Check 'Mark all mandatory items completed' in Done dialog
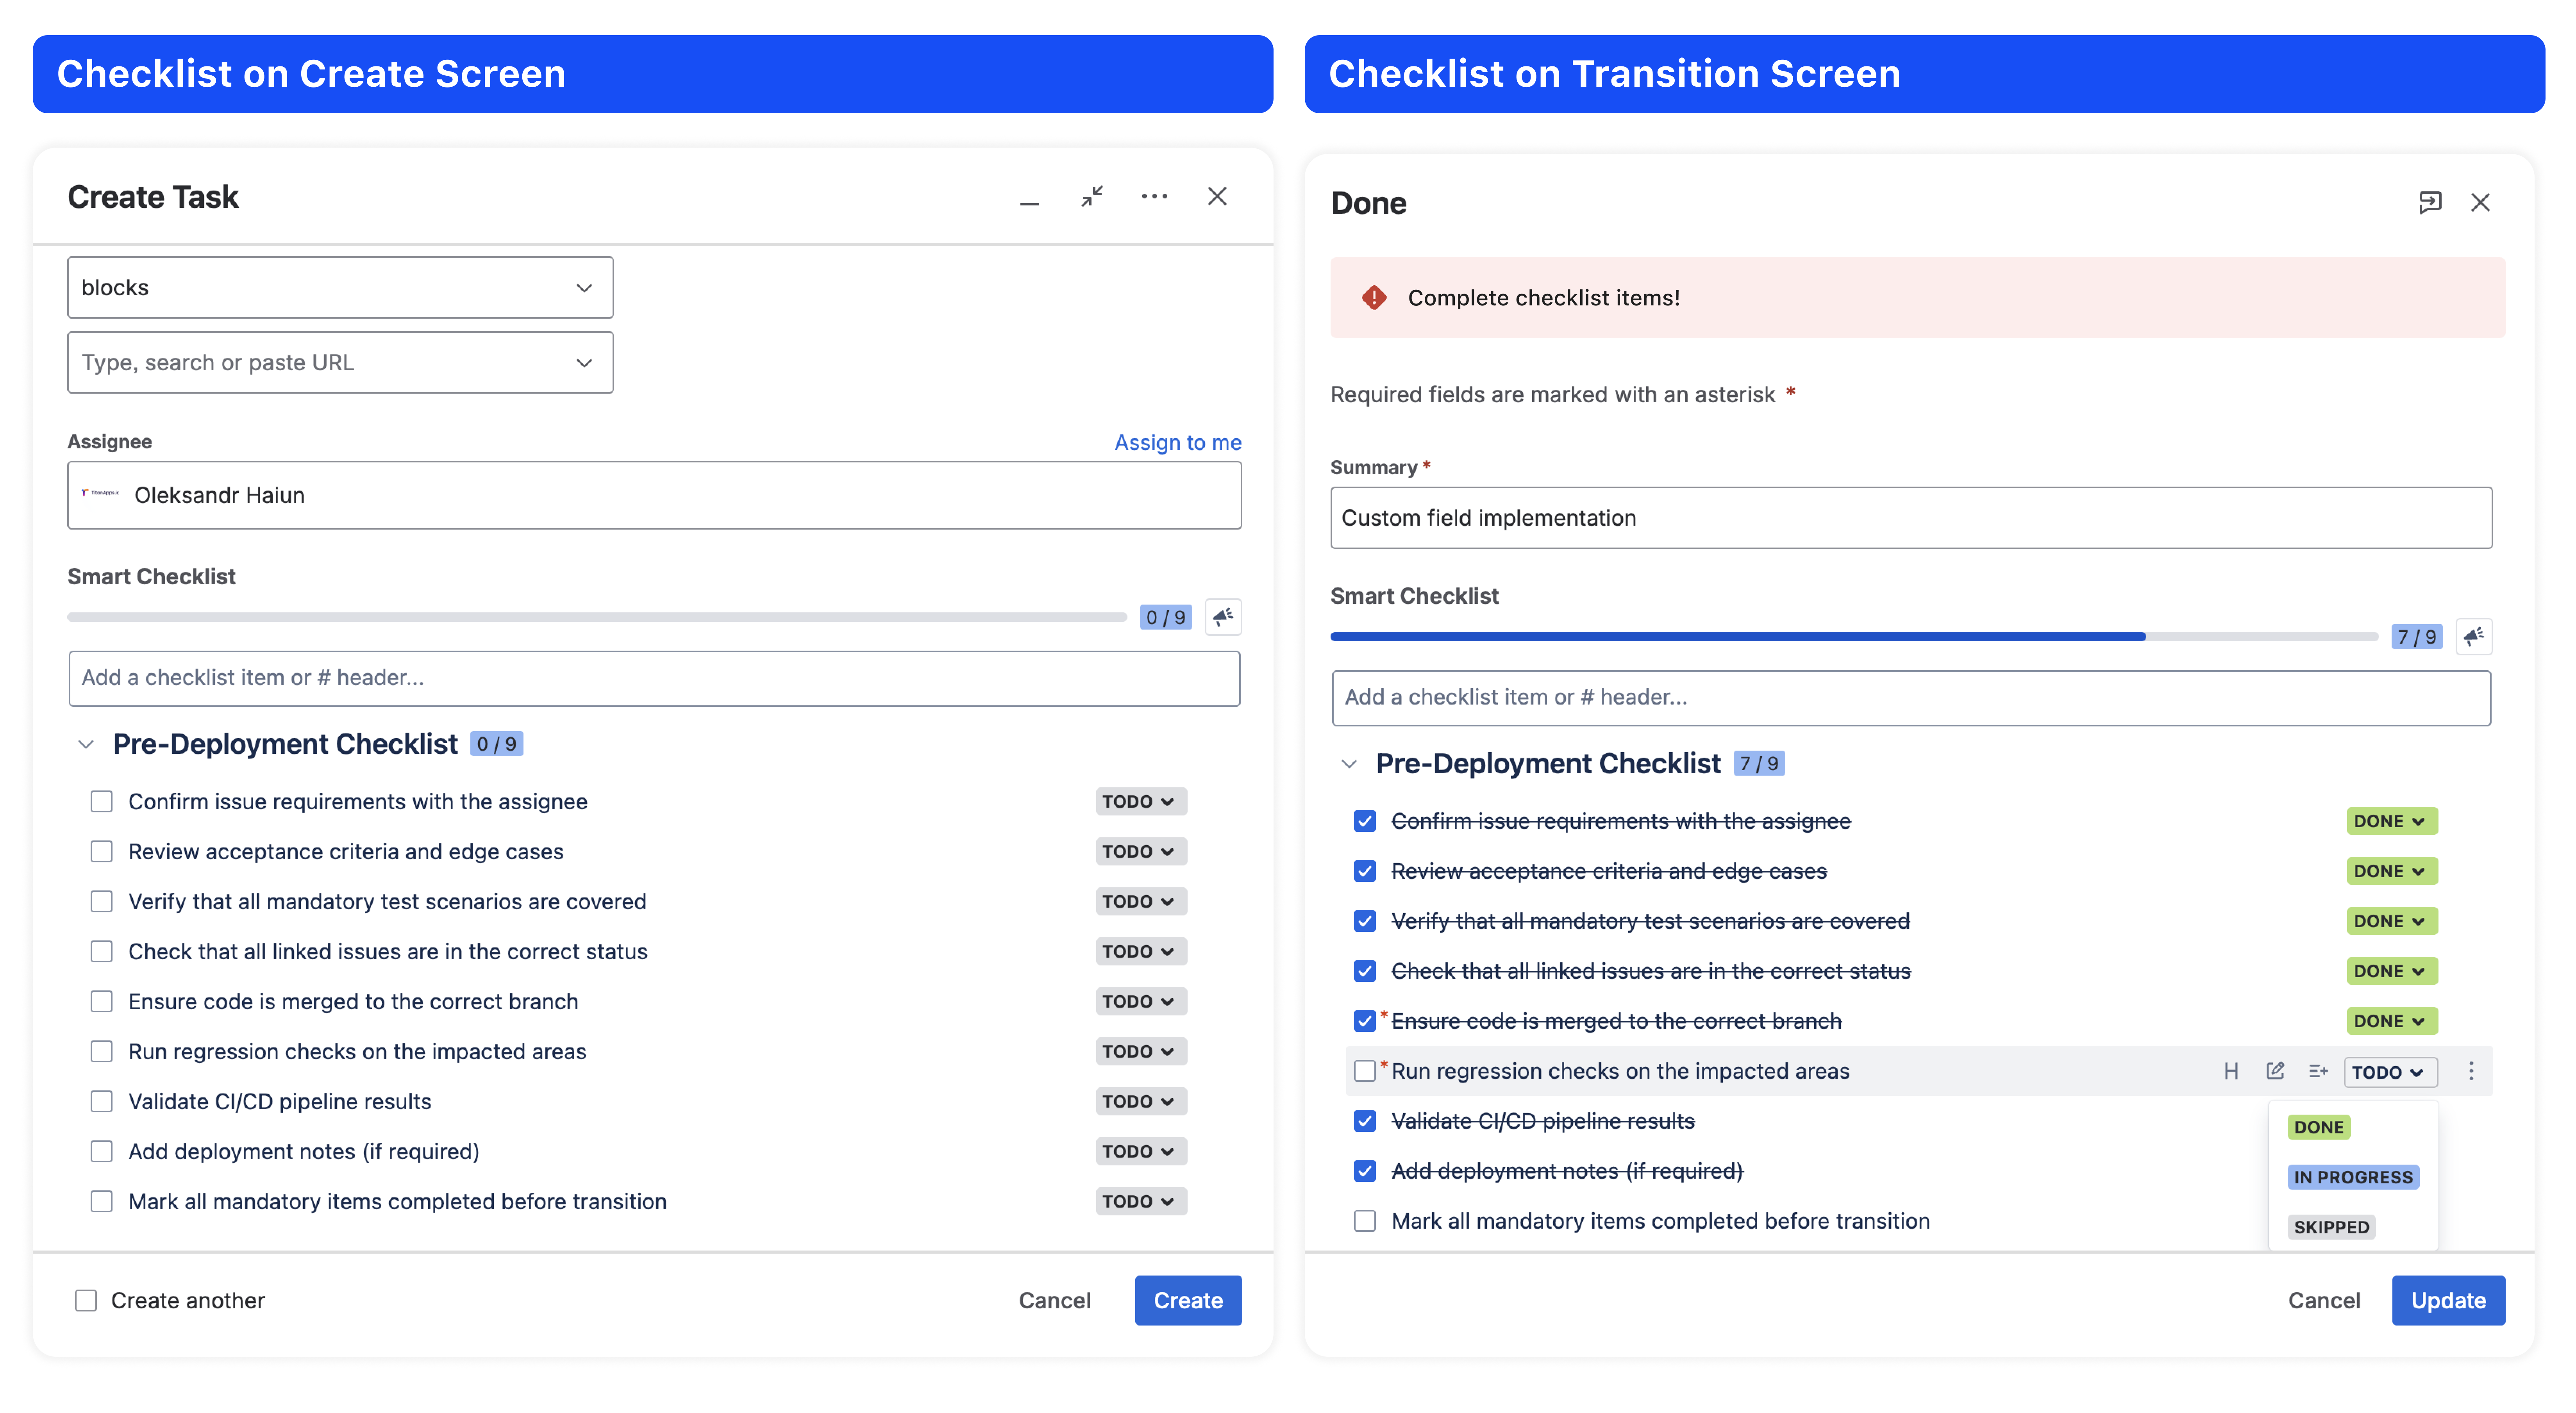The width and height of the screenshot is (2576, 1413). [x=1365, y=1221]
